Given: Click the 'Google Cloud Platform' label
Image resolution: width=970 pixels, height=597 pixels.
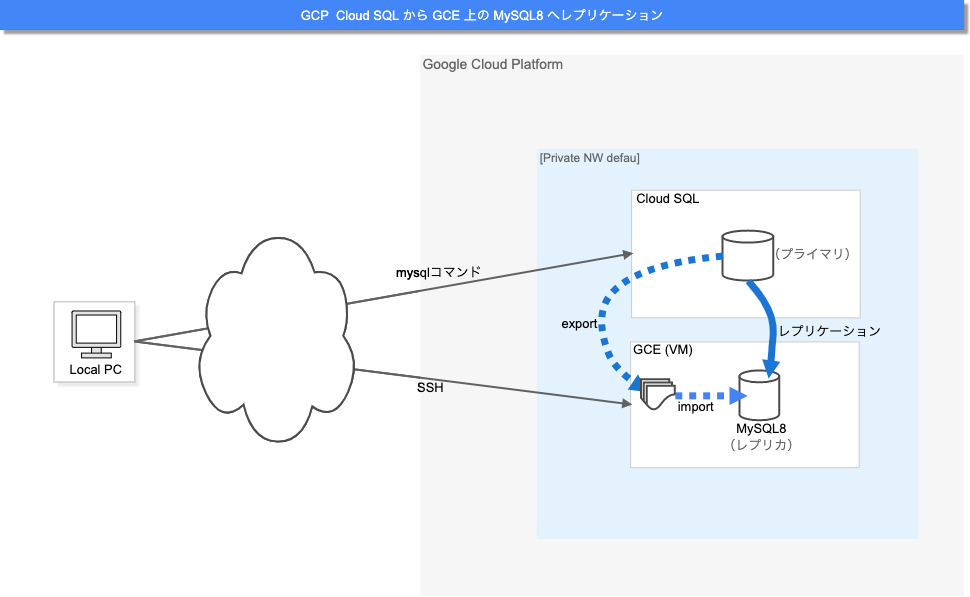Looking at the screenshot, I should (492, 64).
